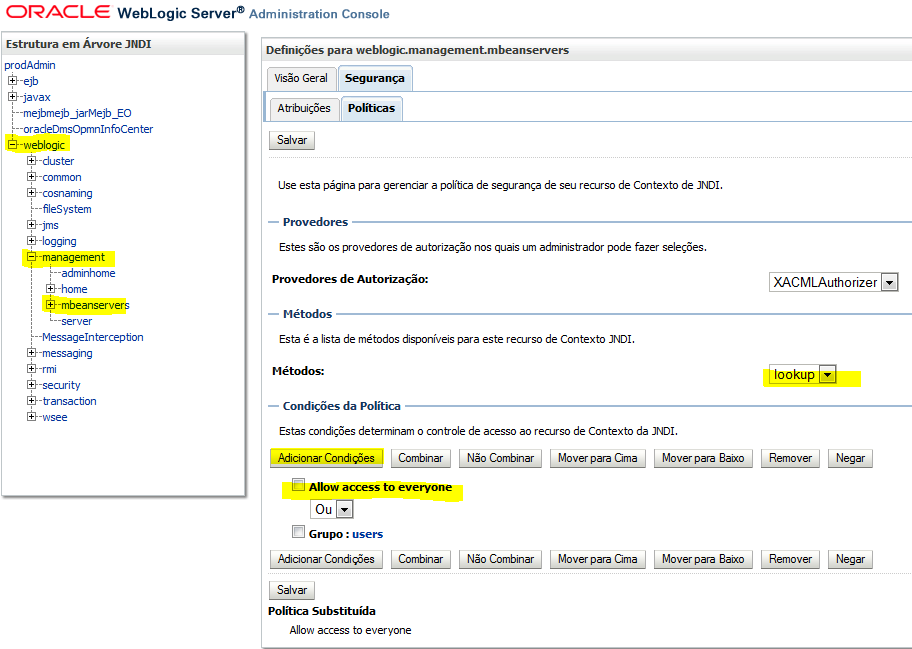This screenshot has width=912, height=649.
Task: Expand the javax tree node
Action: [x=12, y=97]
